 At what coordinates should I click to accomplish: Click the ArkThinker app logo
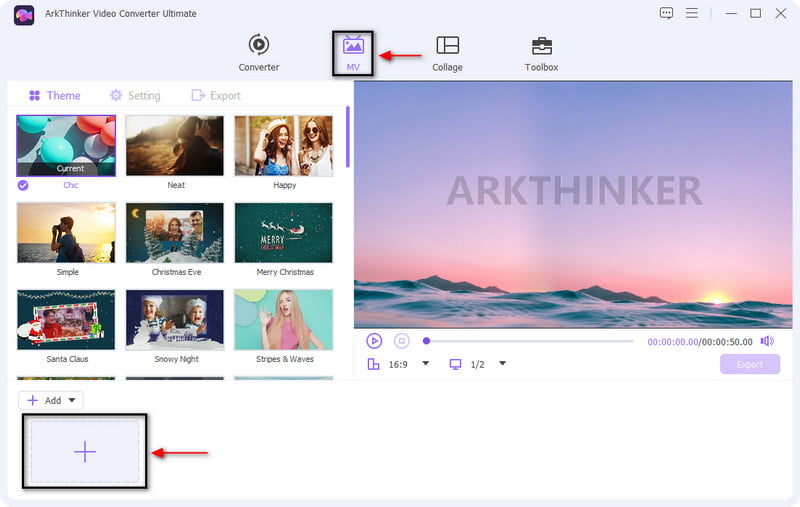tap(24, 15)
